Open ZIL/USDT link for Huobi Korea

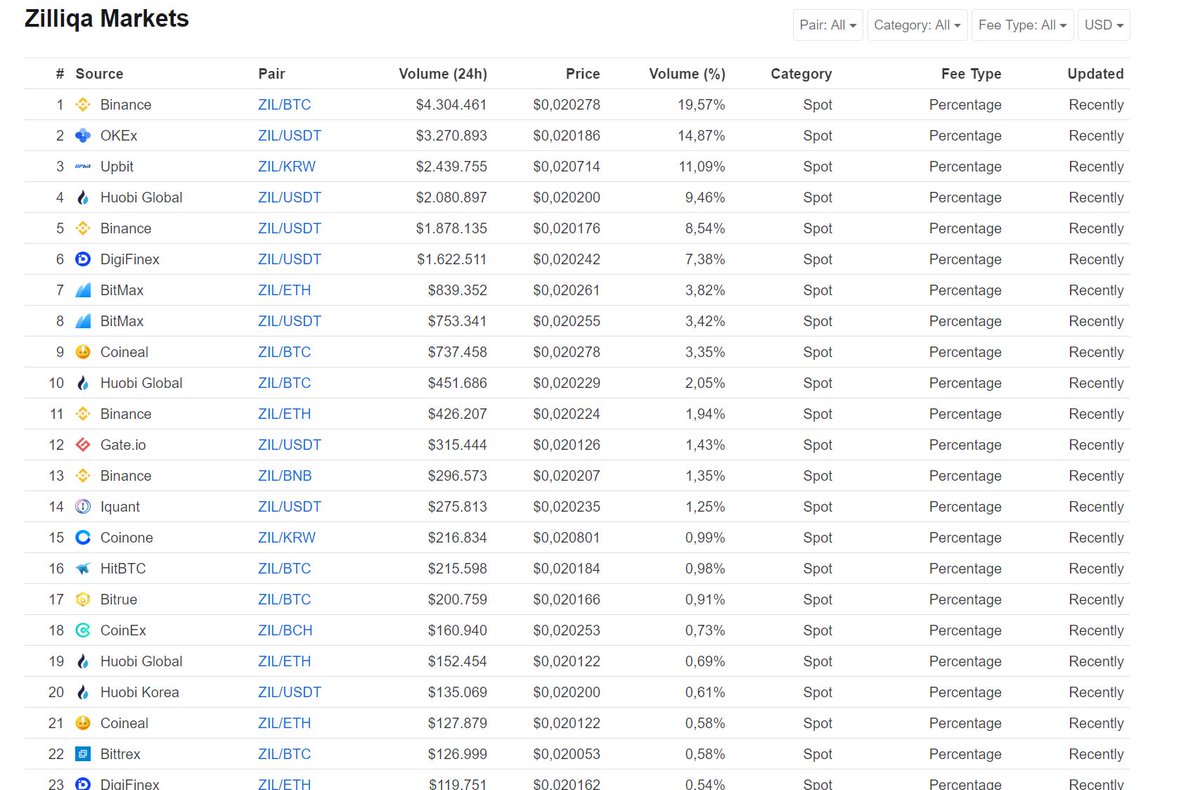[290, 694]
